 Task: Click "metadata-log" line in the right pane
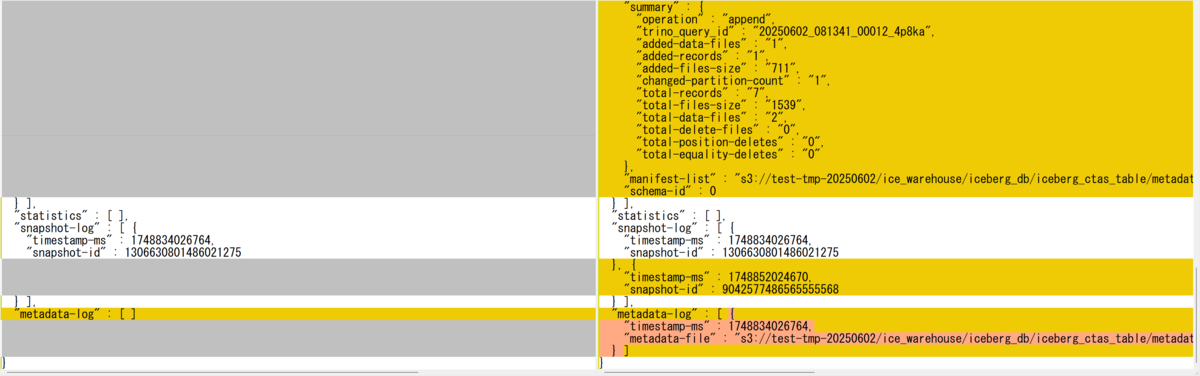tap(673, 313)
